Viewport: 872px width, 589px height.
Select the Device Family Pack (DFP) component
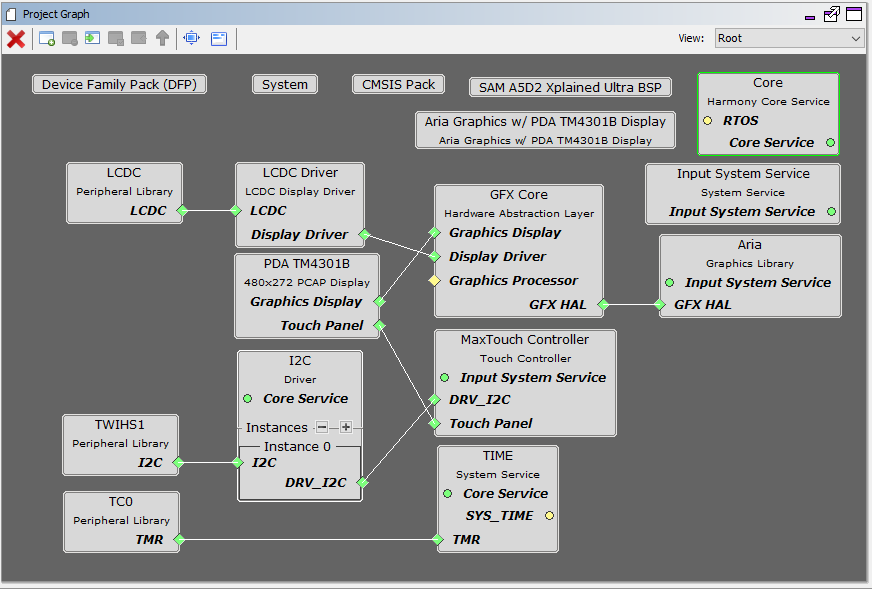[120, 85]
